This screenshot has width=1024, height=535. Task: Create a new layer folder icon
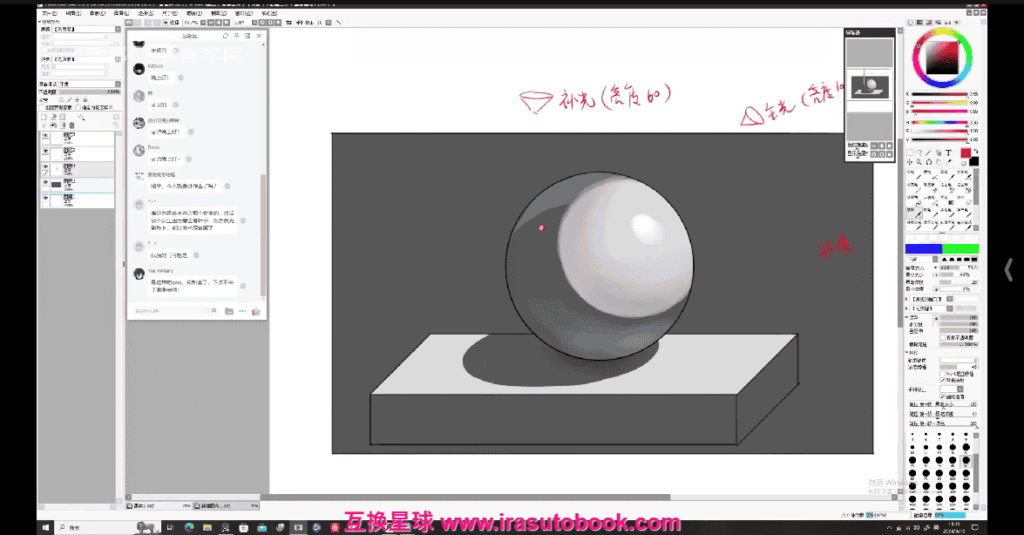(x=63, y=117)
